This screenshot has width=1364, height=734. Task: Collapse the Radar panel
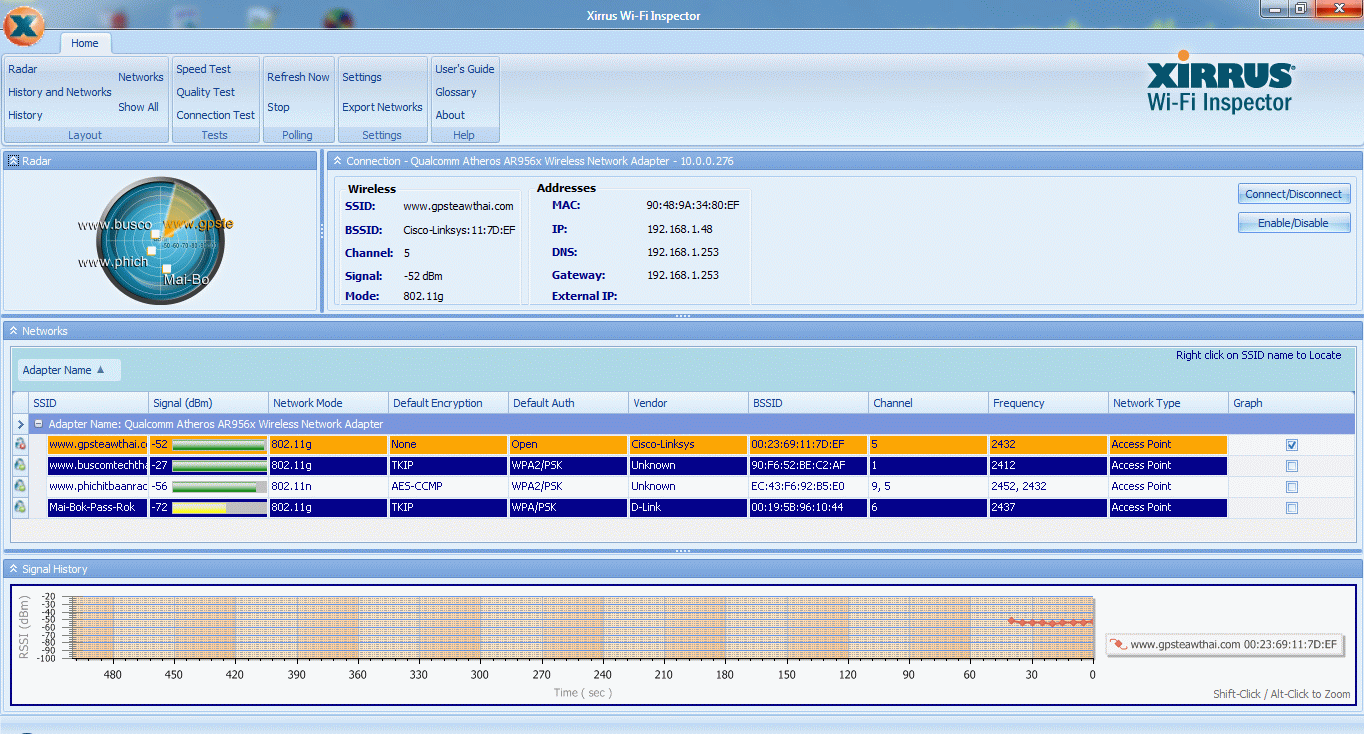(13, 160)
